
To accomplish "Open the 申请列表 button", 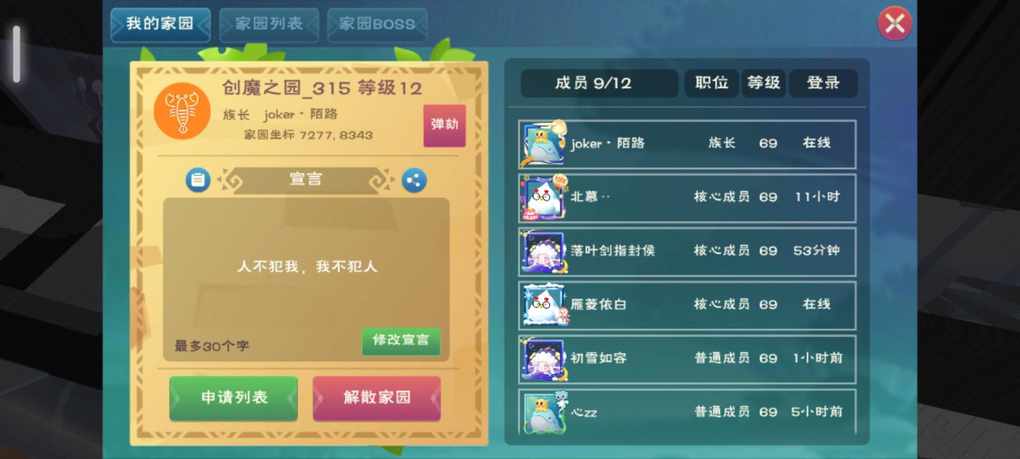I will click(234, 399).
